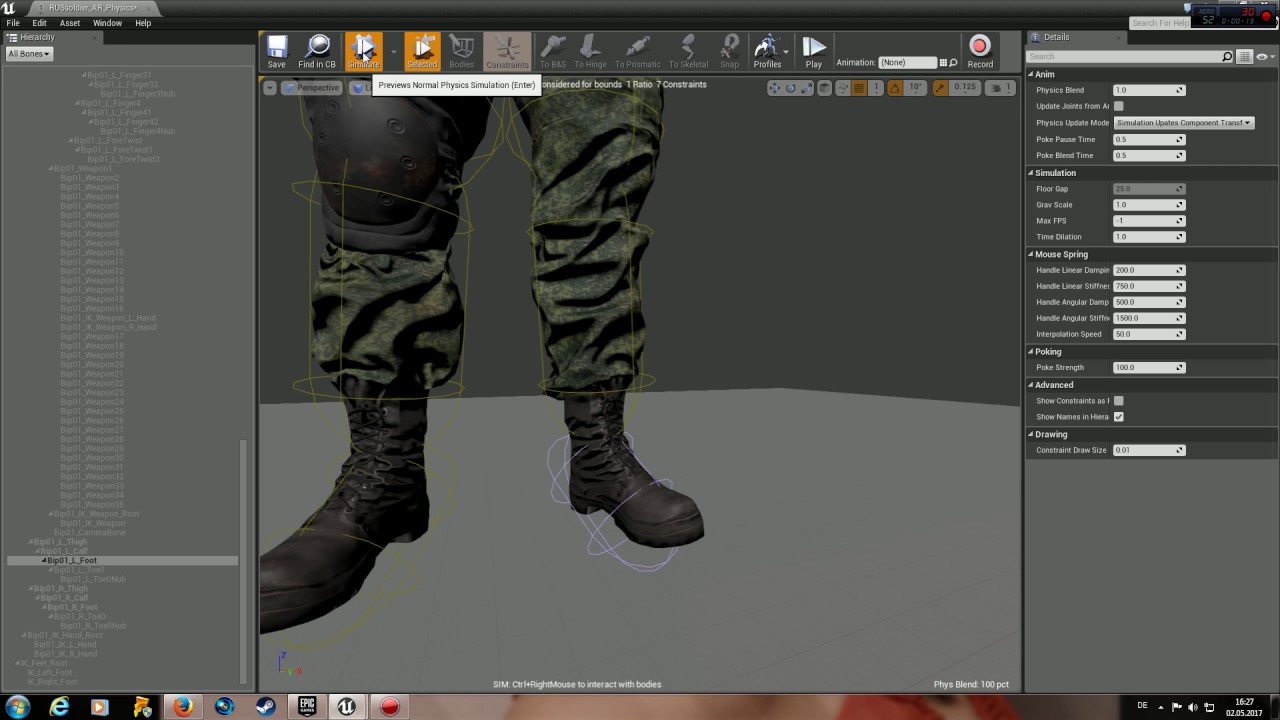Toggle grid snapping in viewport
This screenshot has width=1280, height=720.
pos(859,88)
